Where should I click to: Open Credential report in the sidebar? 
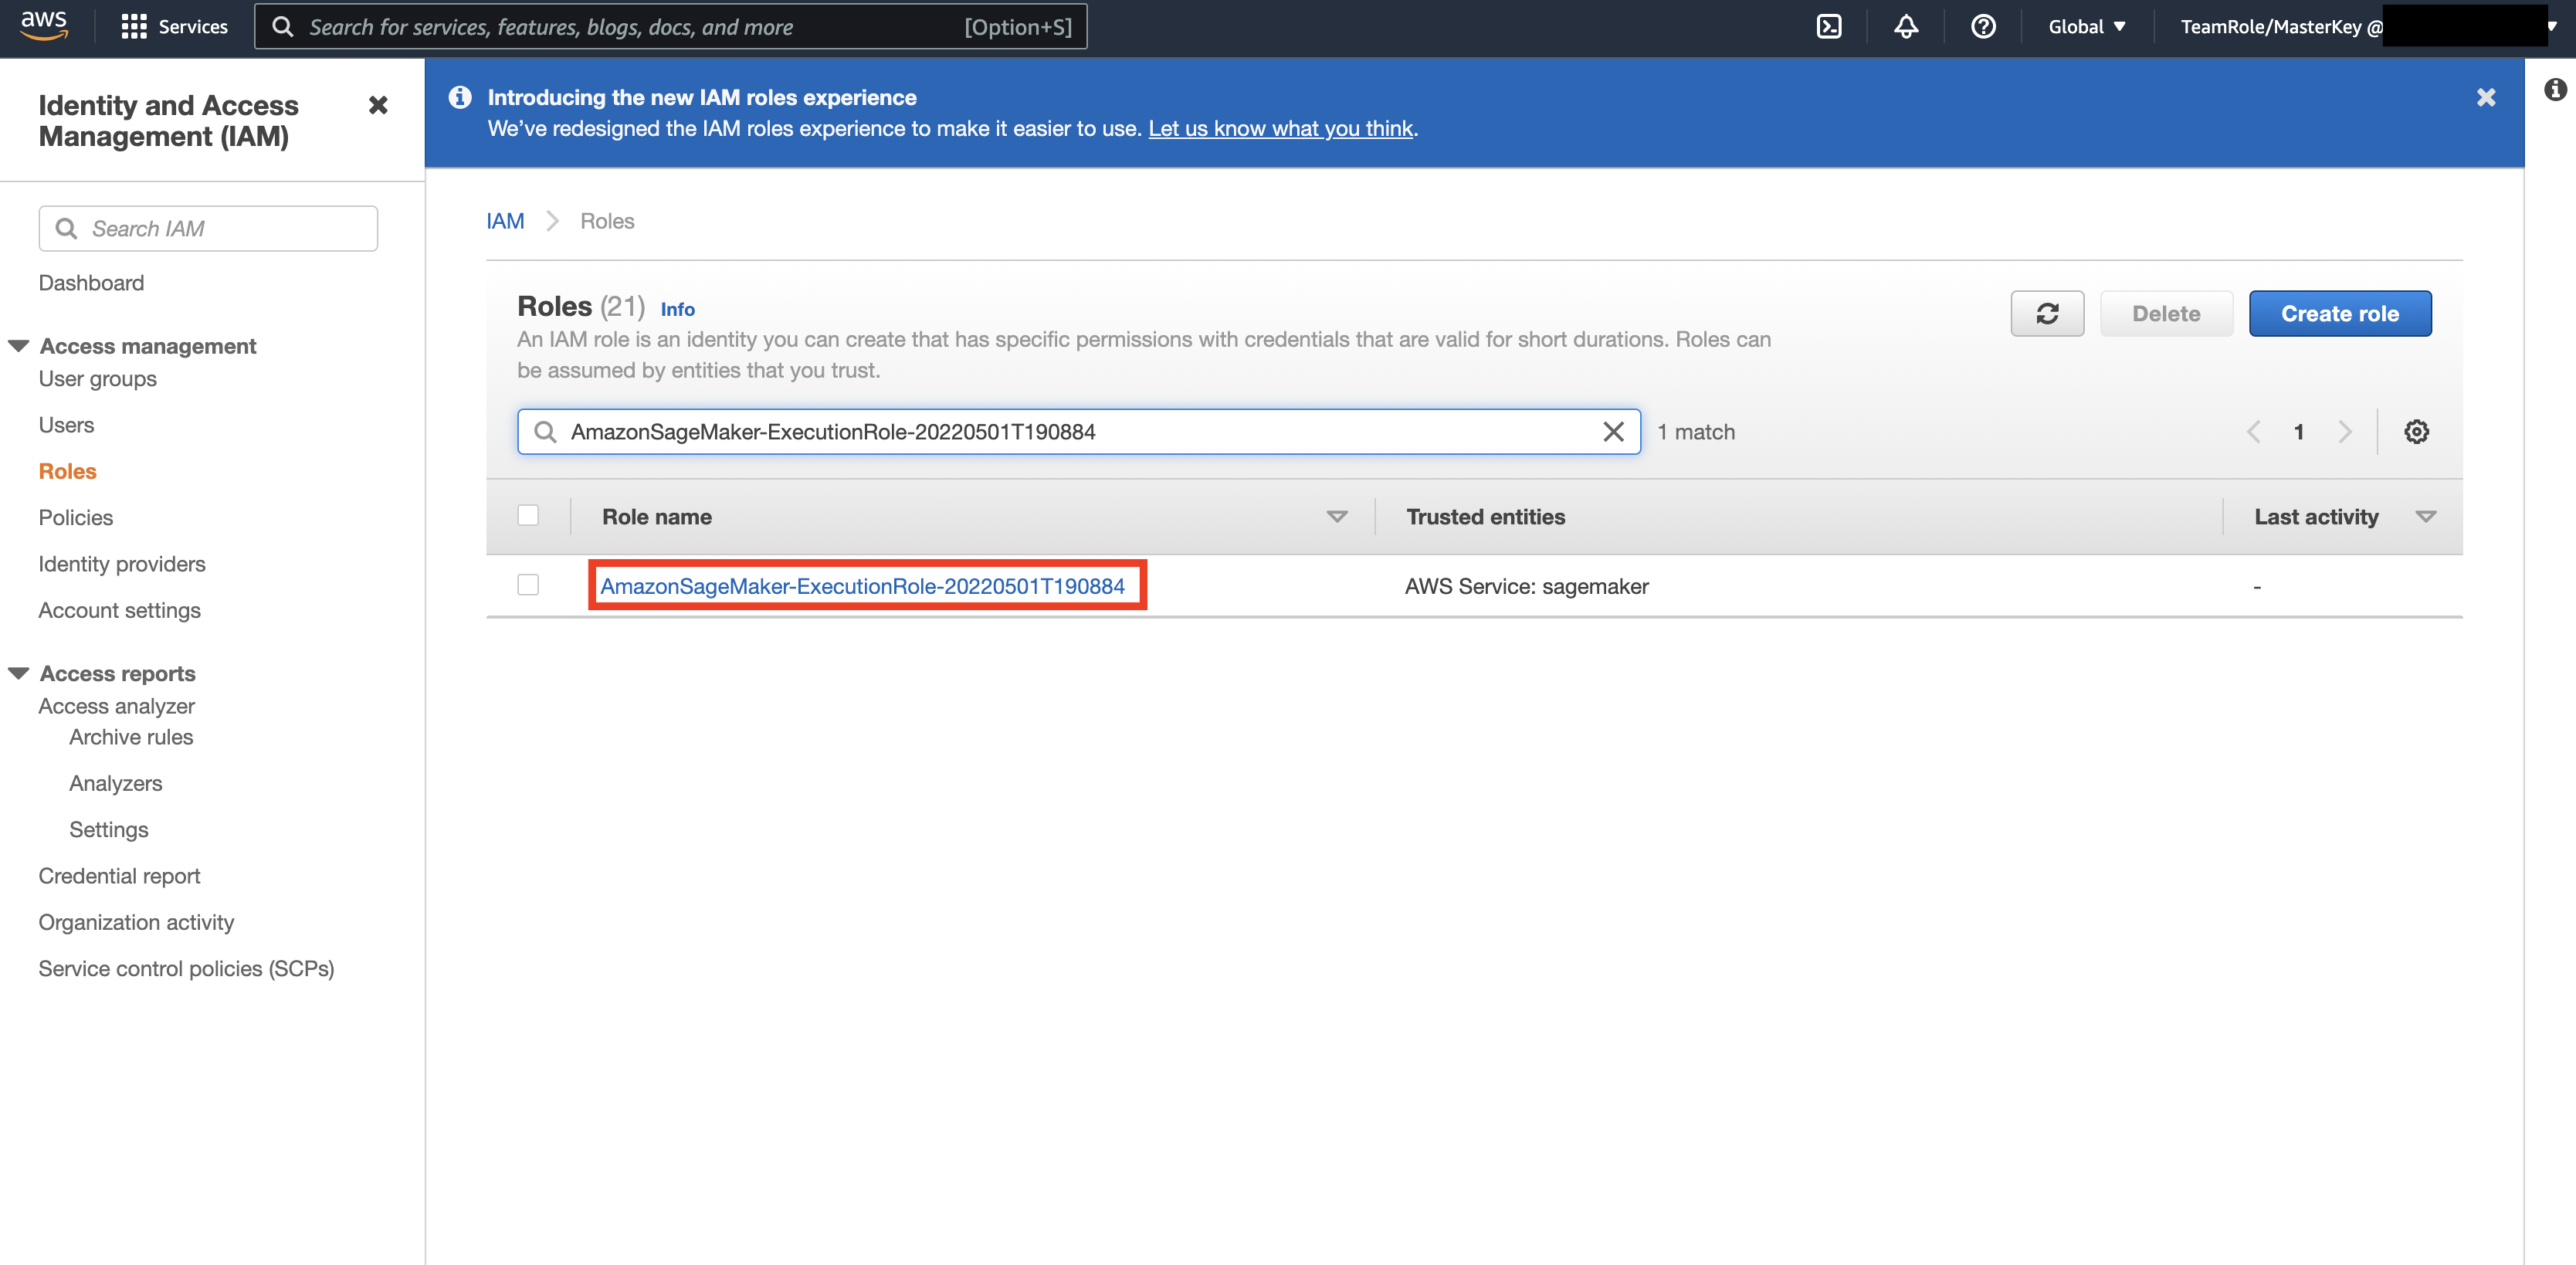tap(119, 876)
